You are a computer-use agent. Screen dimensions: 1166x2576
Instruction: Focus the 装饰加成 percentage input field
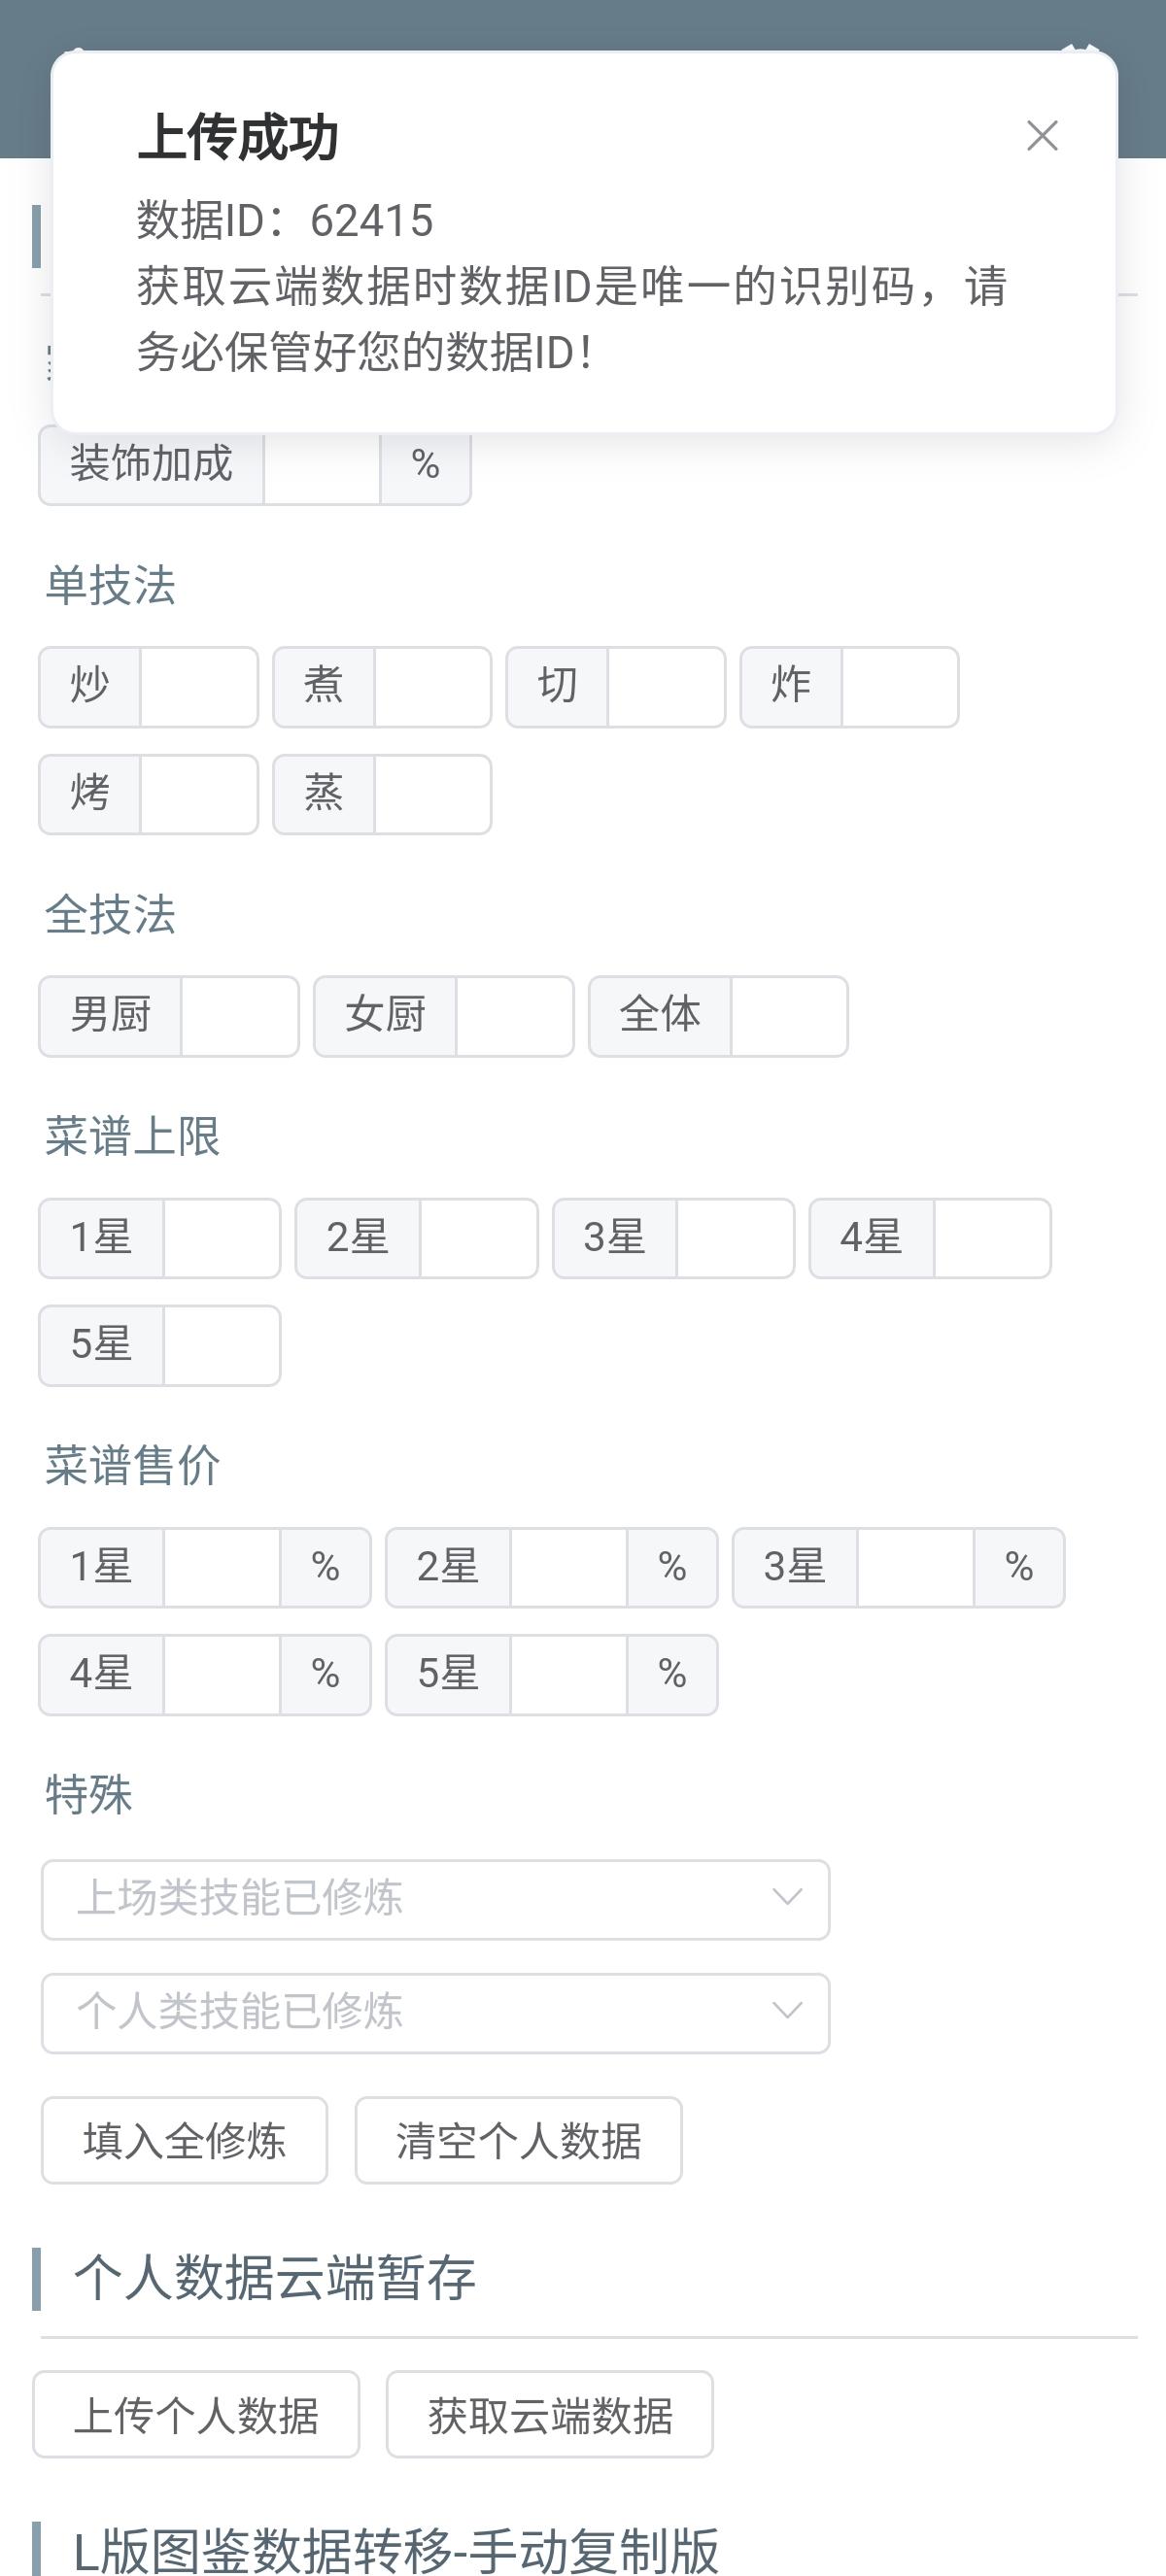[x=321, y=466]
